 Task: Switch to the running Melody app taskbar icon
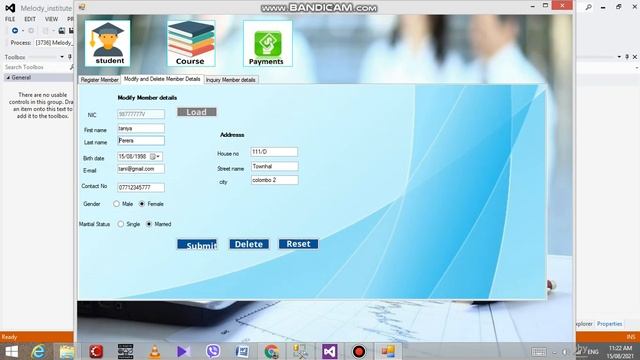point(388,351)
